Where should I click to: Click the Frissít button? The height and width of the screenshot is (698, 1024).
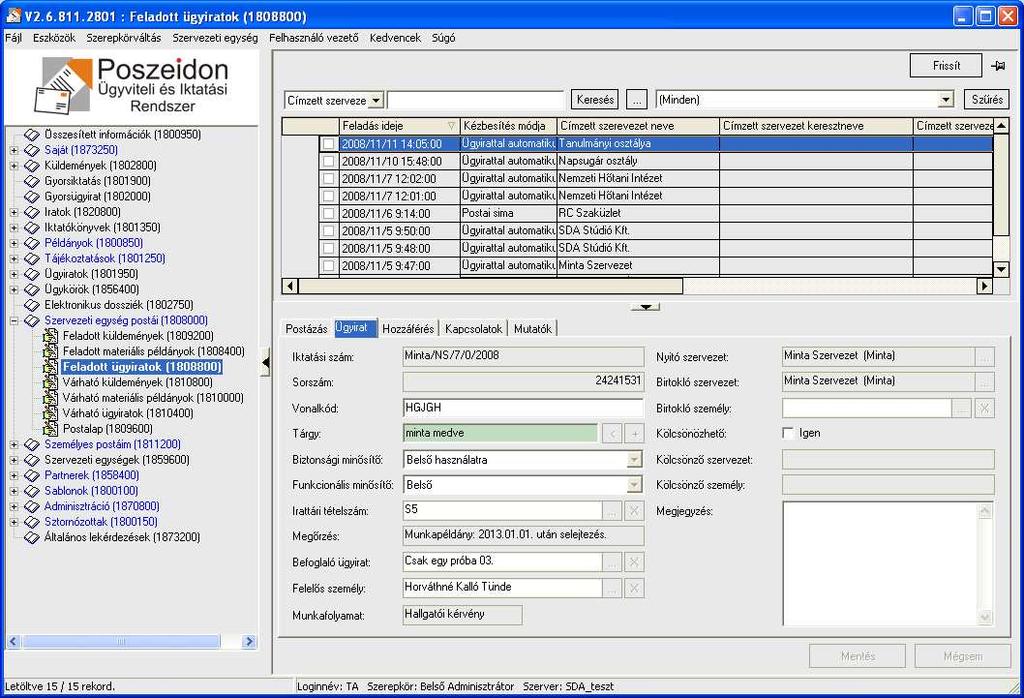946,65
